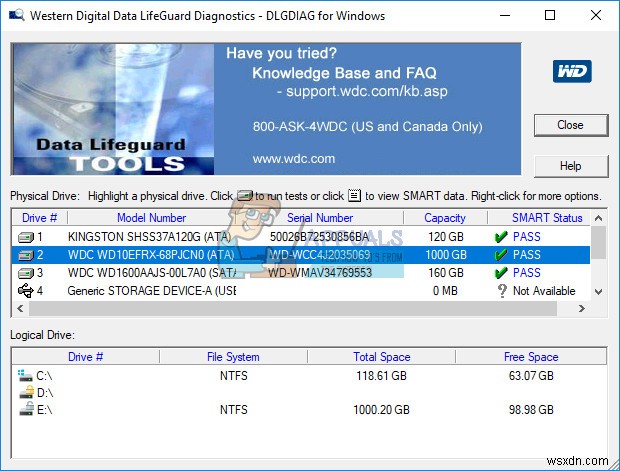Click the 160 GB capacity cell
620x471 pixels.
tap(446, 273)
